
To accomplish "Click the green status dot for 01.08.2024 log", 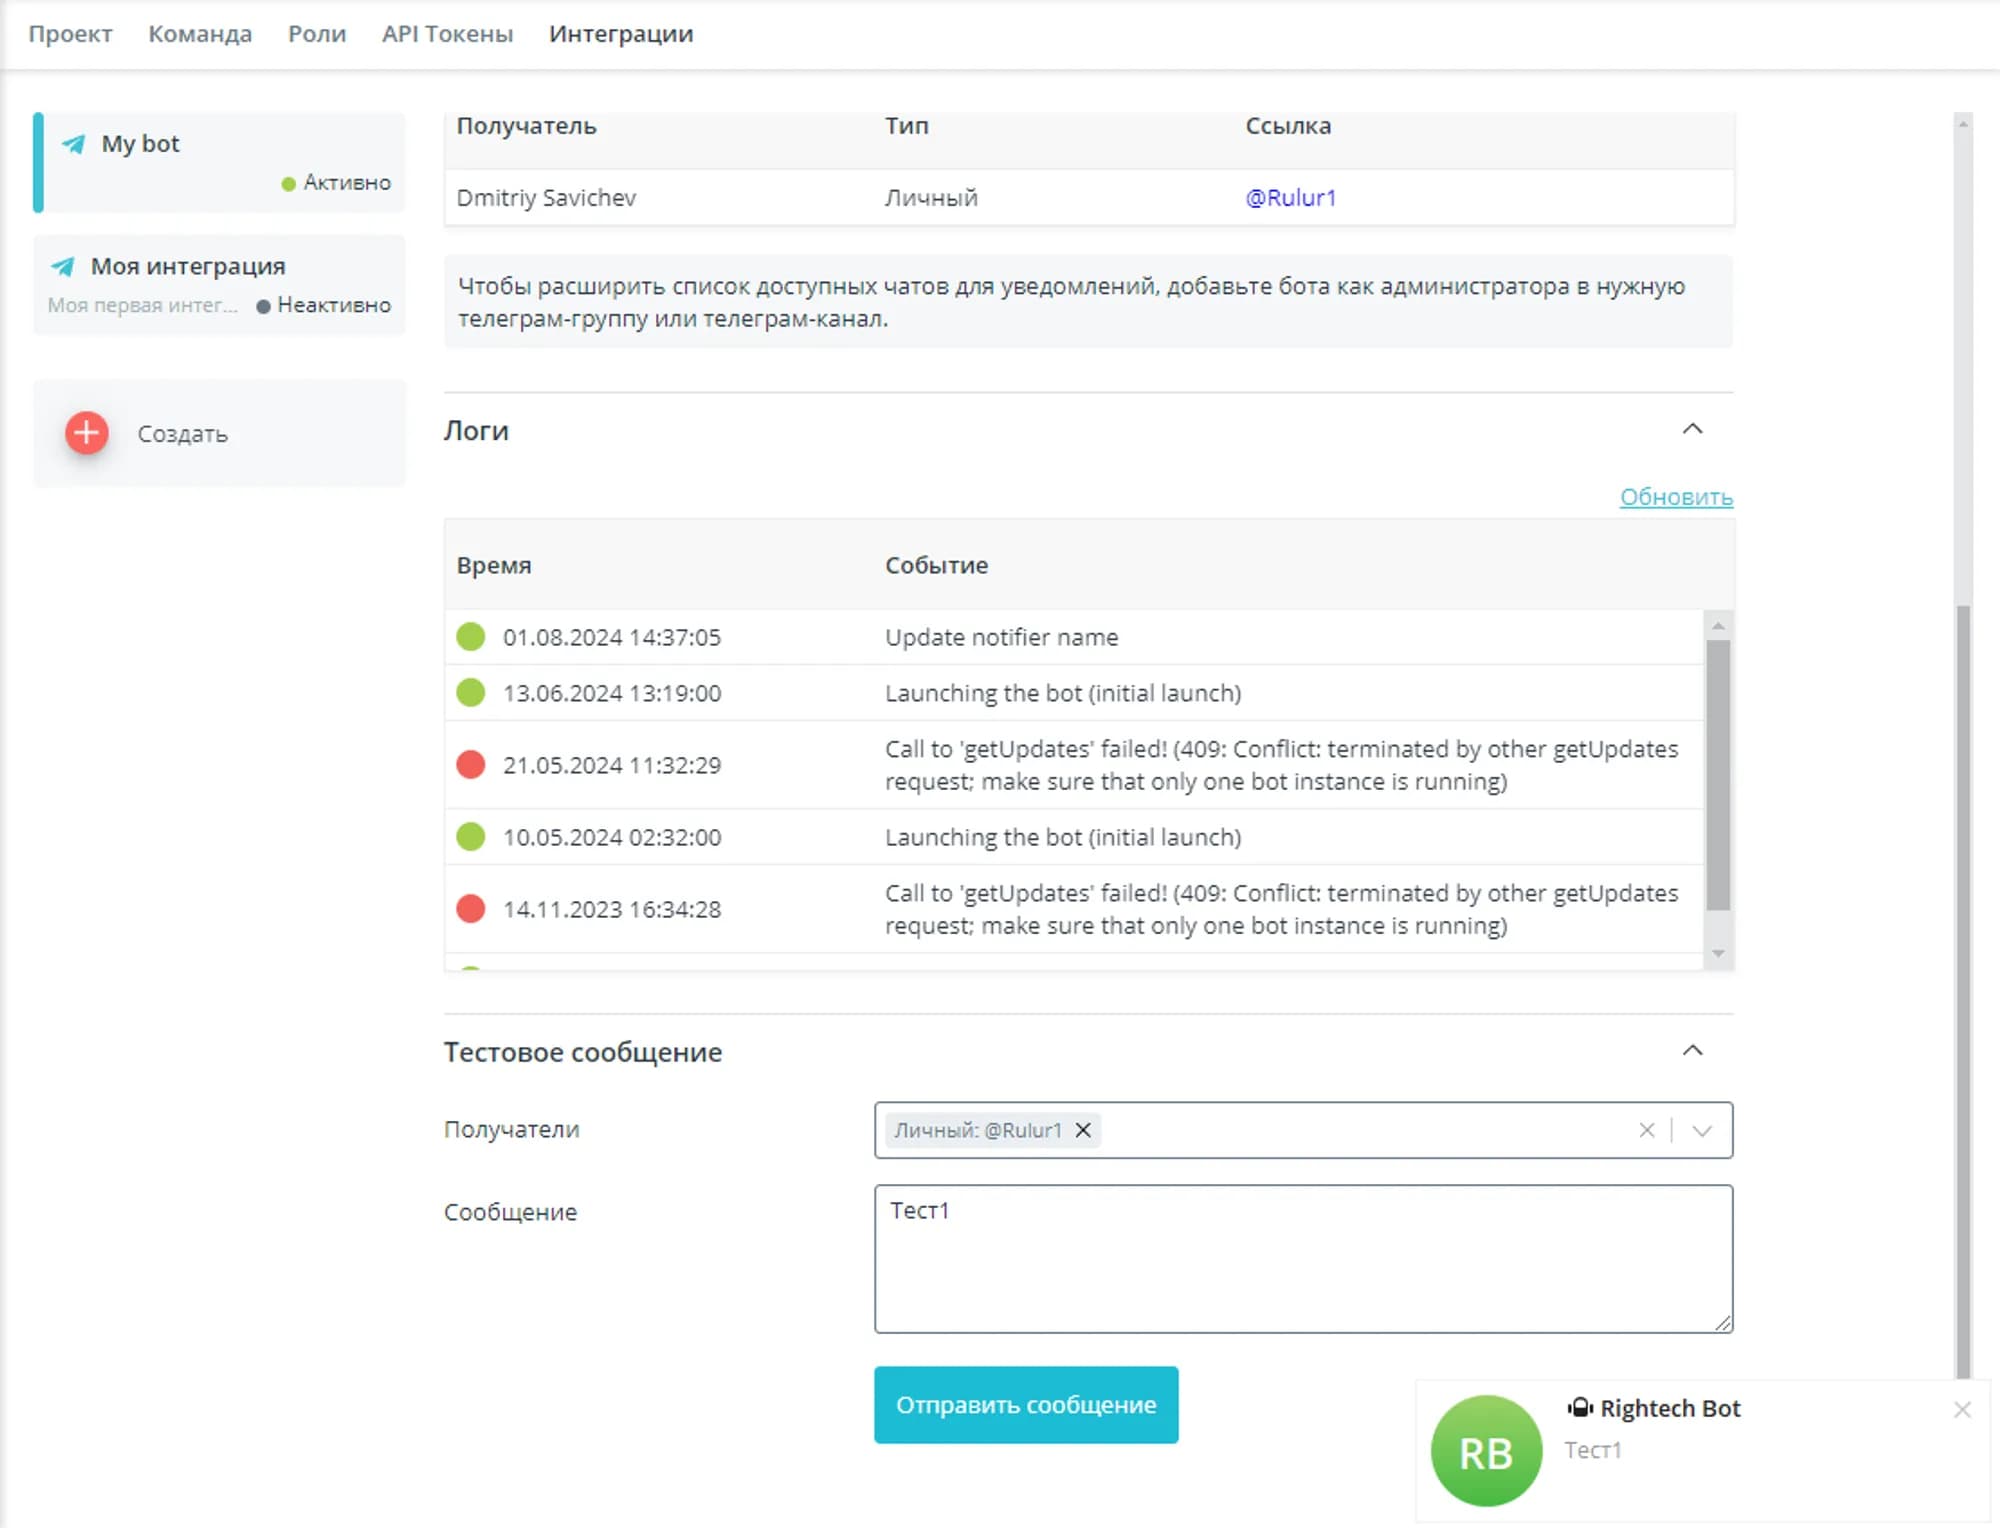I will (471, 637).
